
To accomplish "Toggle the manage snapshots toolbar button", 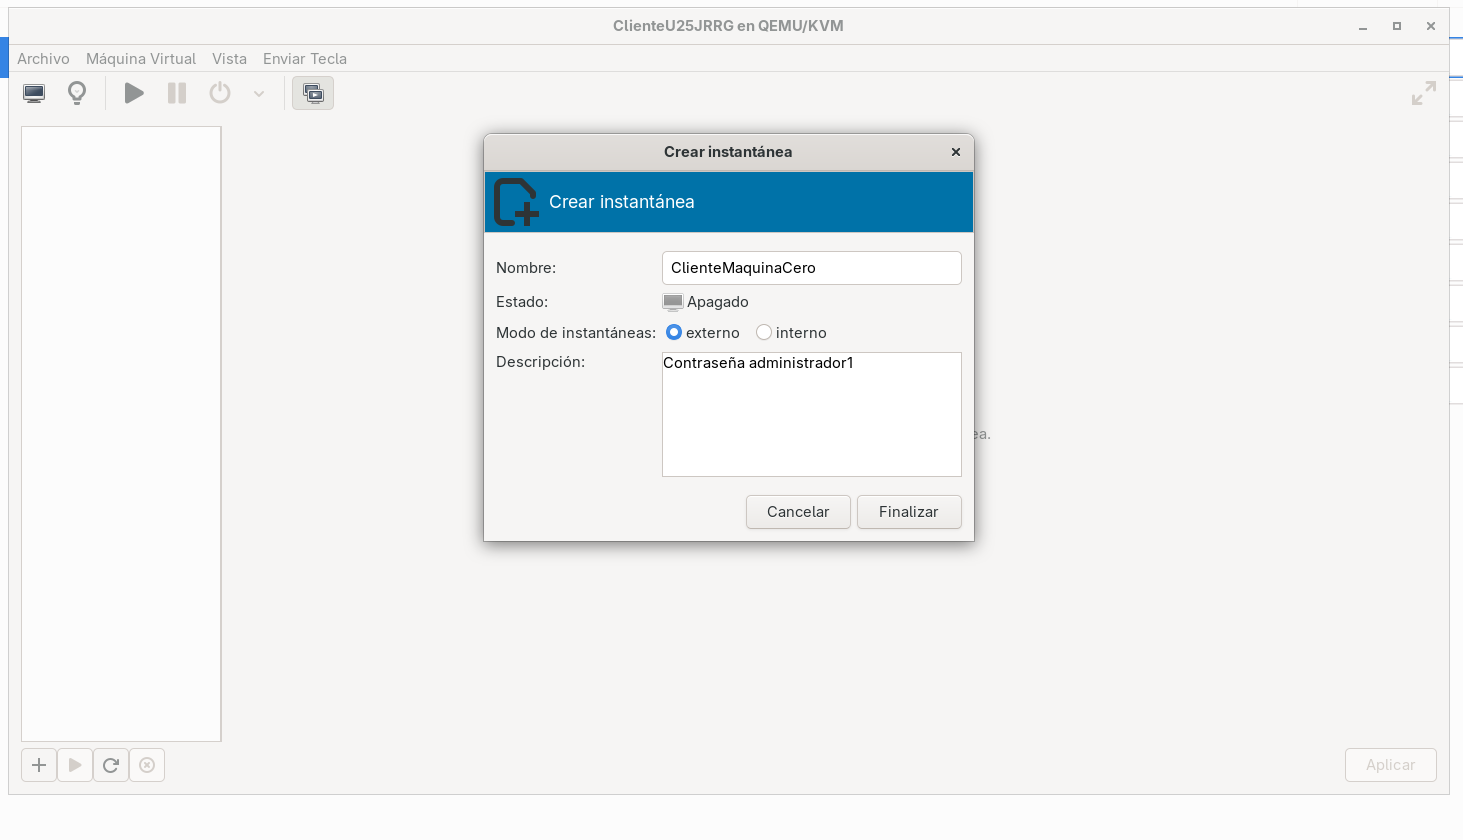I will point(313,94).
